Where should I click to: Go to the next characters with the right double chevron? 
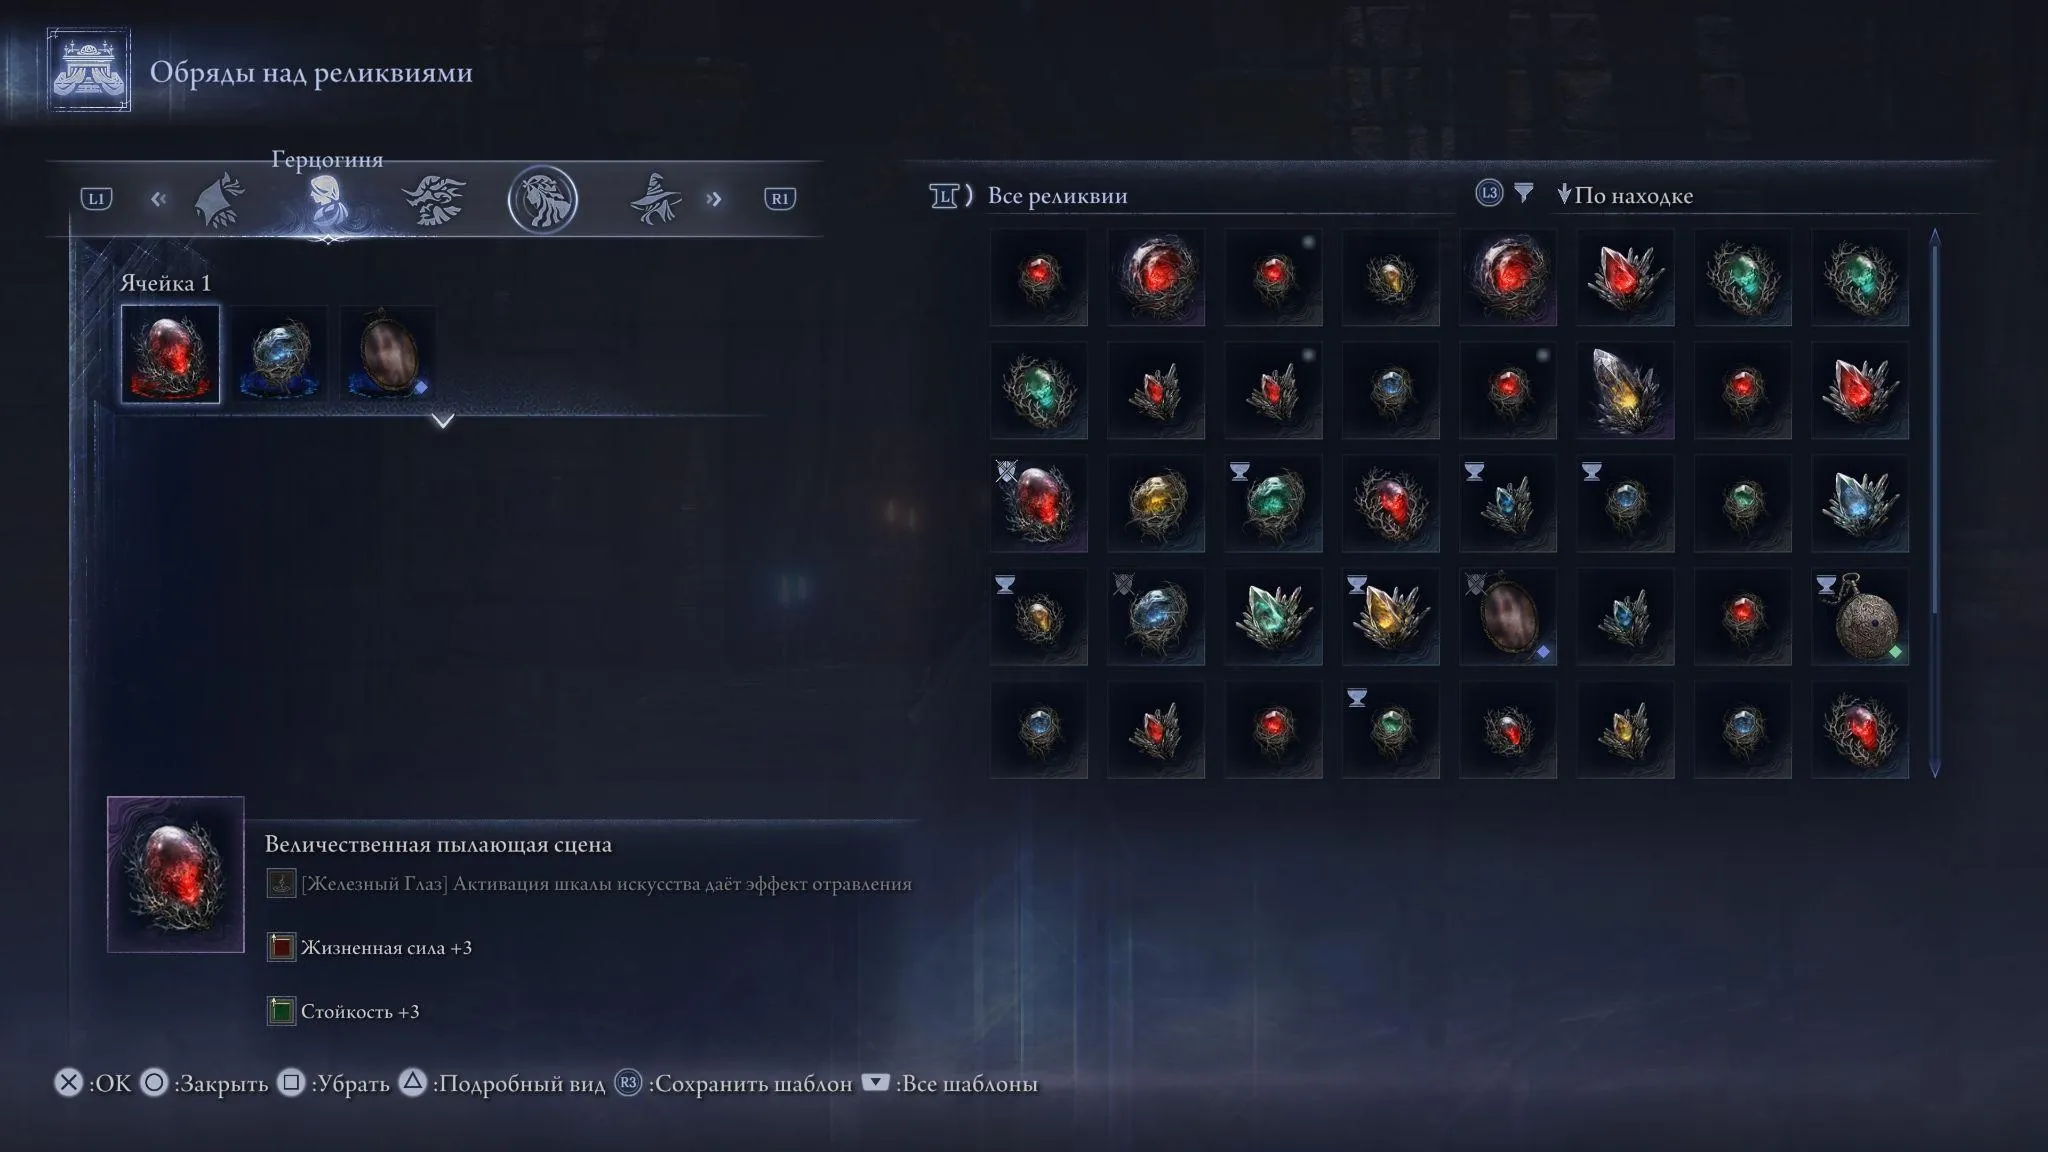click(x=714, y=199)
